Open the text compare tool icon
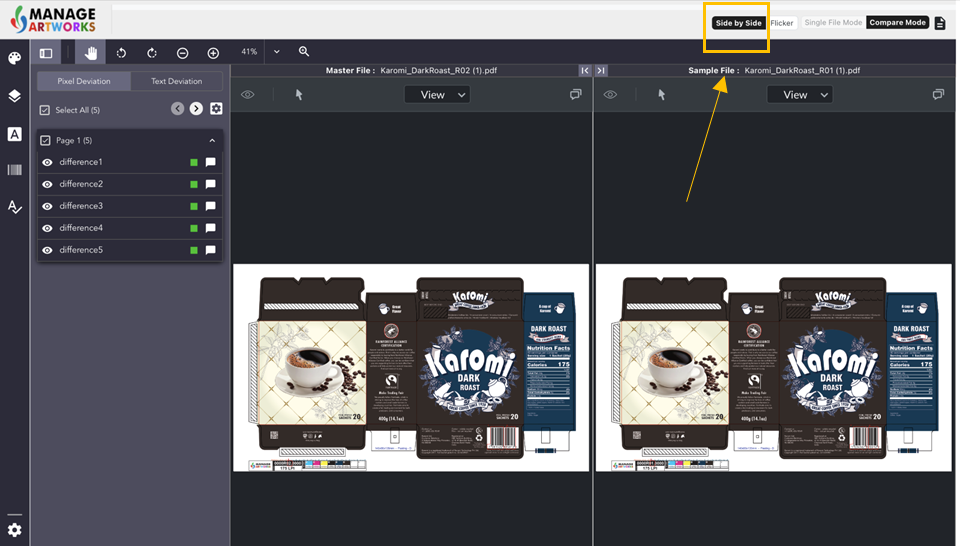The height and width of the screenshot is (548, 960). tap(15, 134)
